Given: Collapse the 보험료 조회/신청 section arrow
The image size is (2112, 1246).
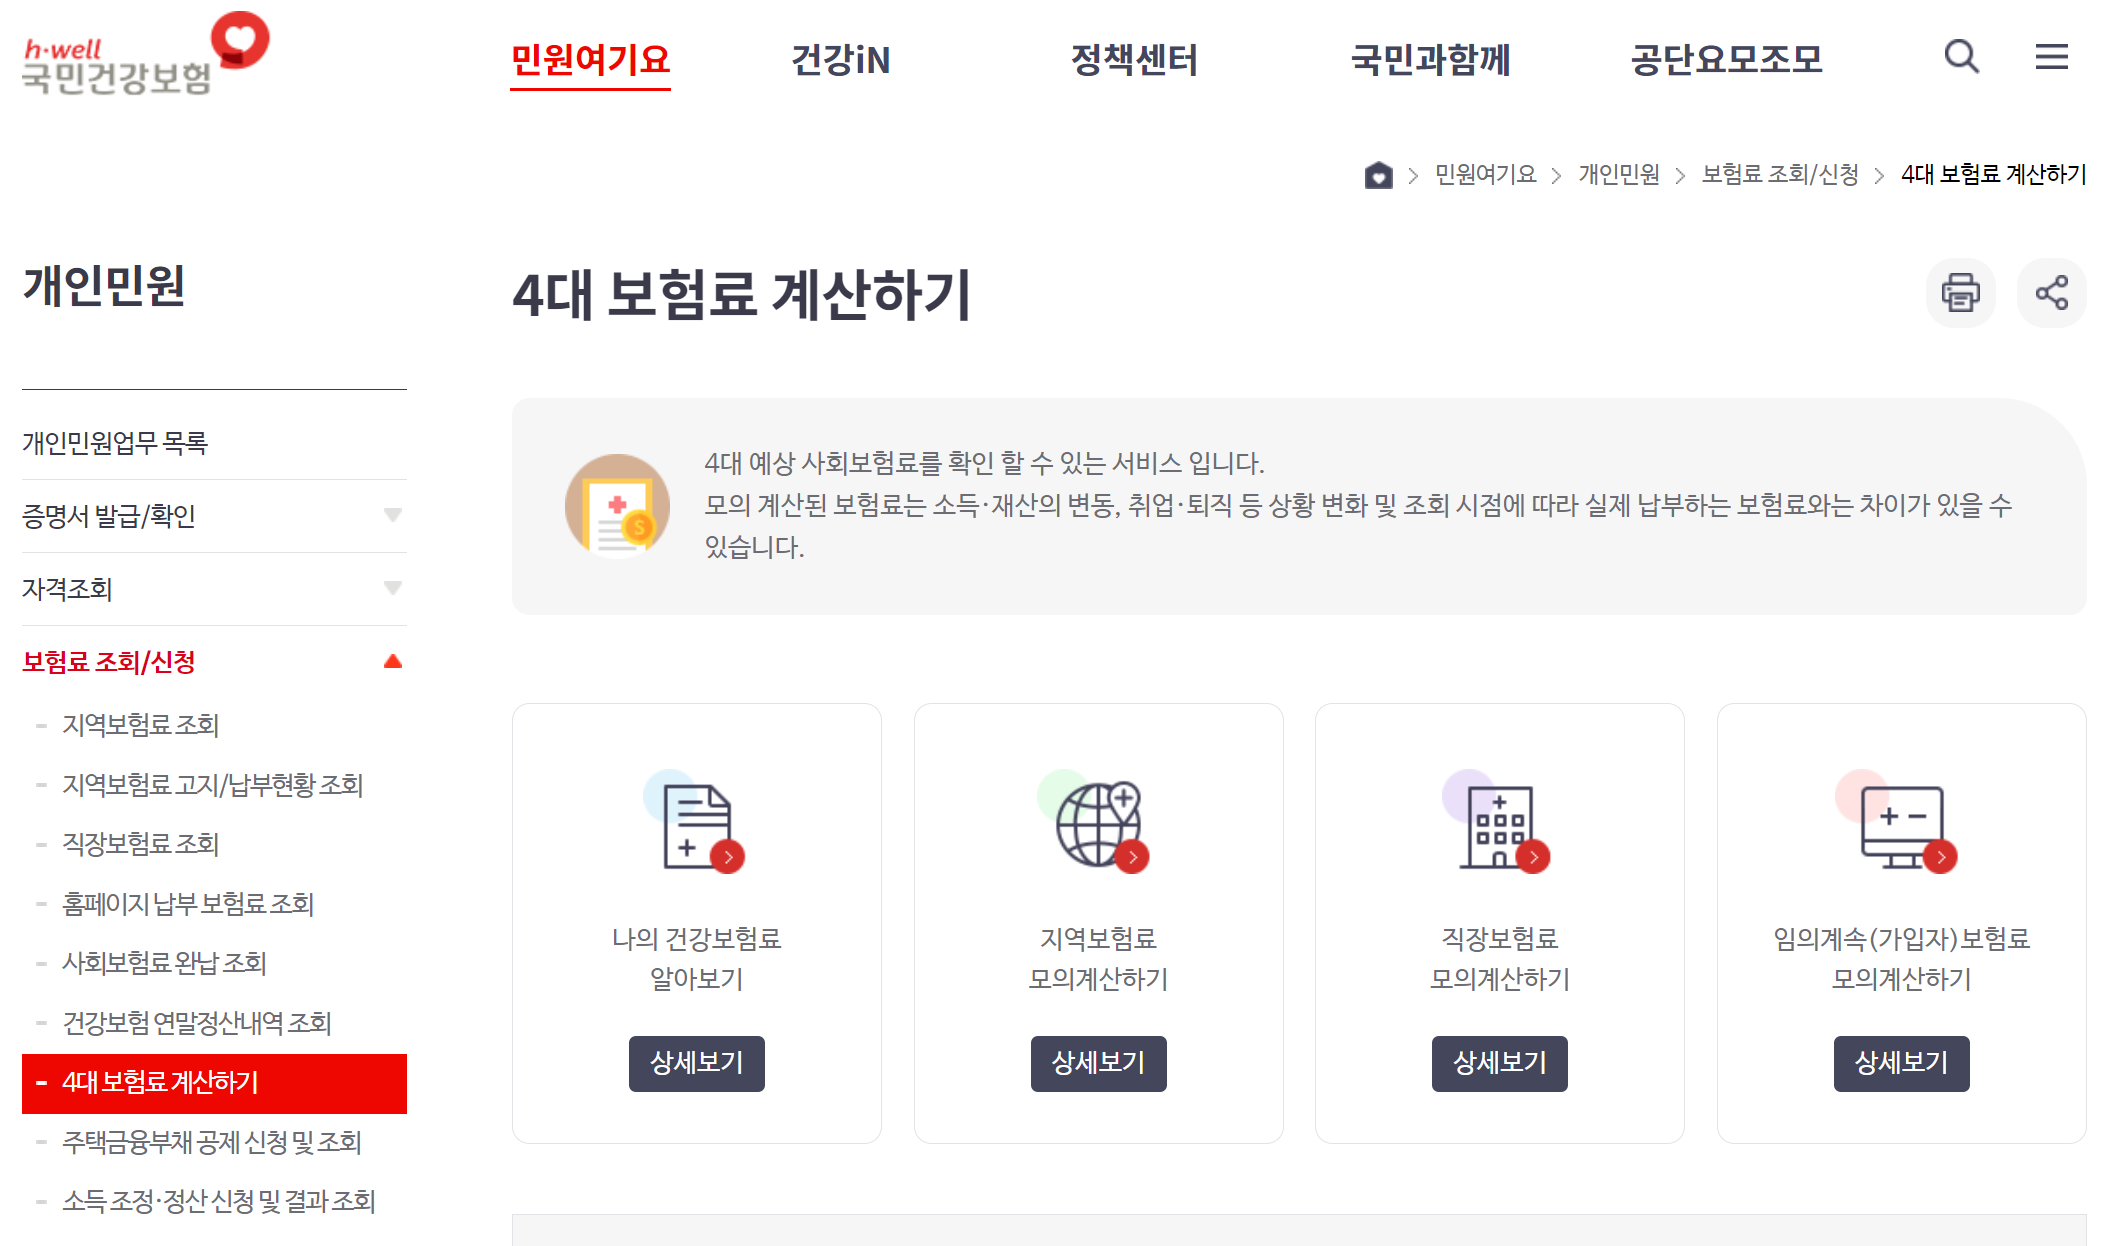Looking at the screenshot, I should (393, 662).
